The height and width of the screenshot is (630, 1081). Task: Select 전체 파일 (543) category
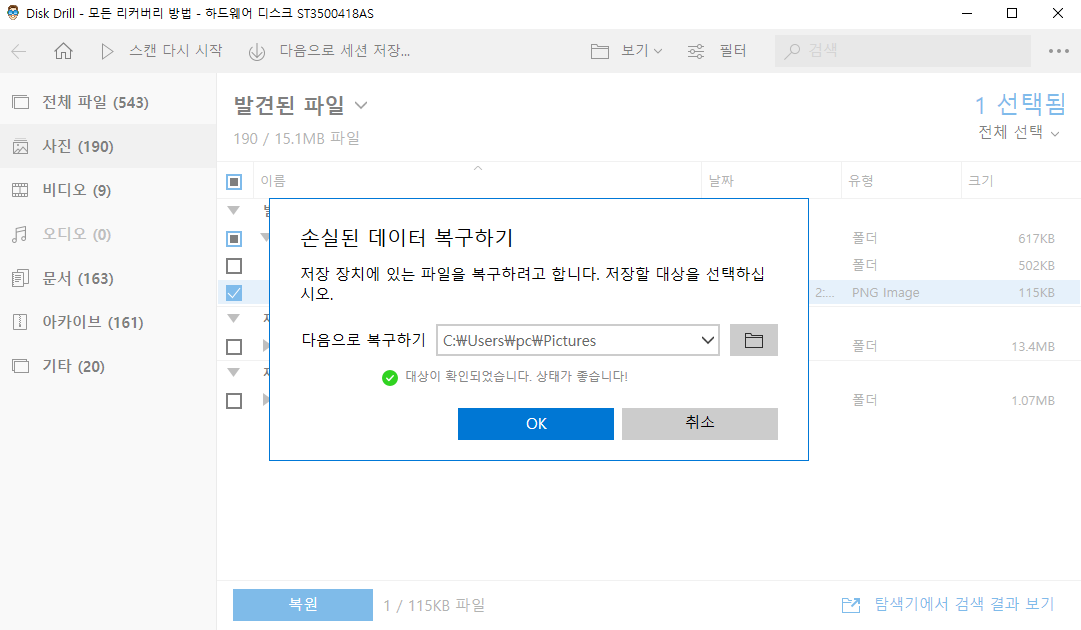pyautogui.click(x=108, y=103)
